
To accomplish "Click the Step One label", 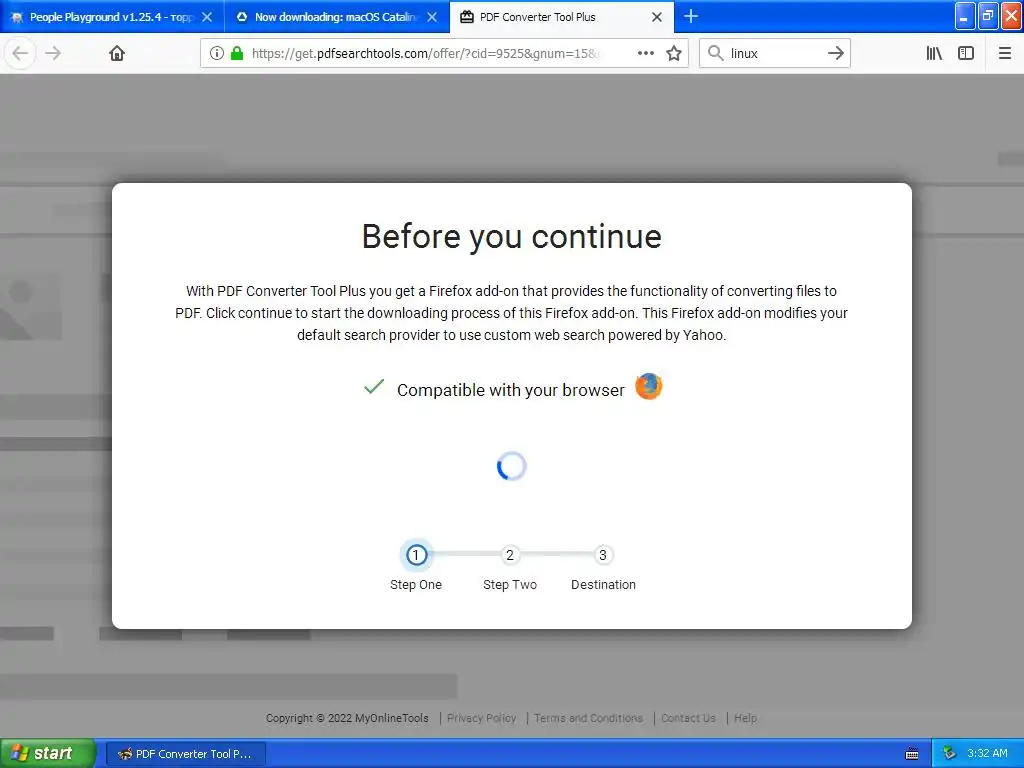I will (x=416, y=584).
